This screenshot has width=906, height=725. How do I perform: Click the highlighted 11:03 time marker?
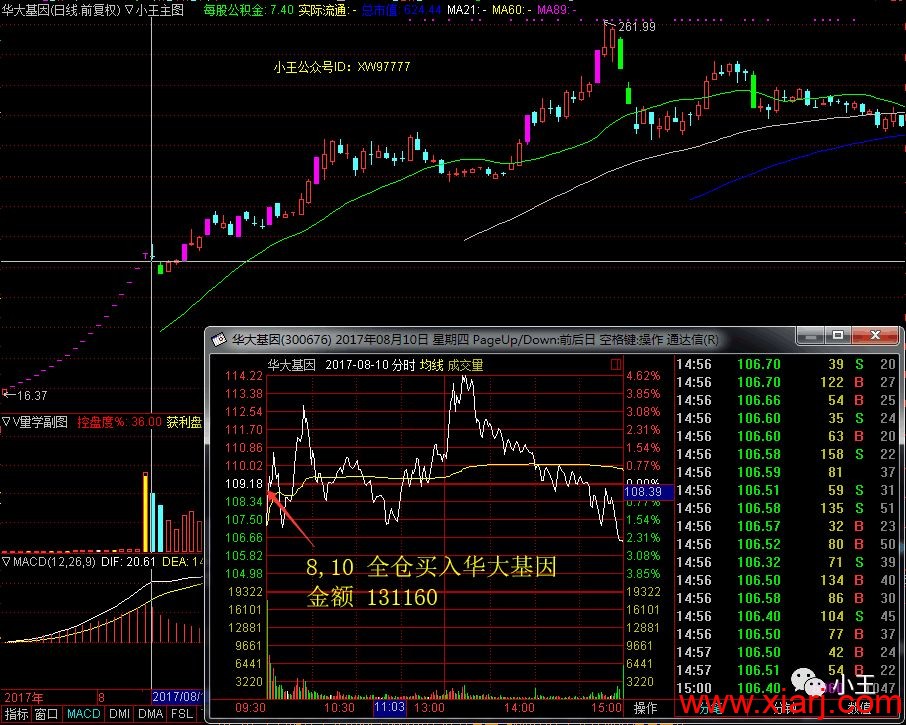389,708
